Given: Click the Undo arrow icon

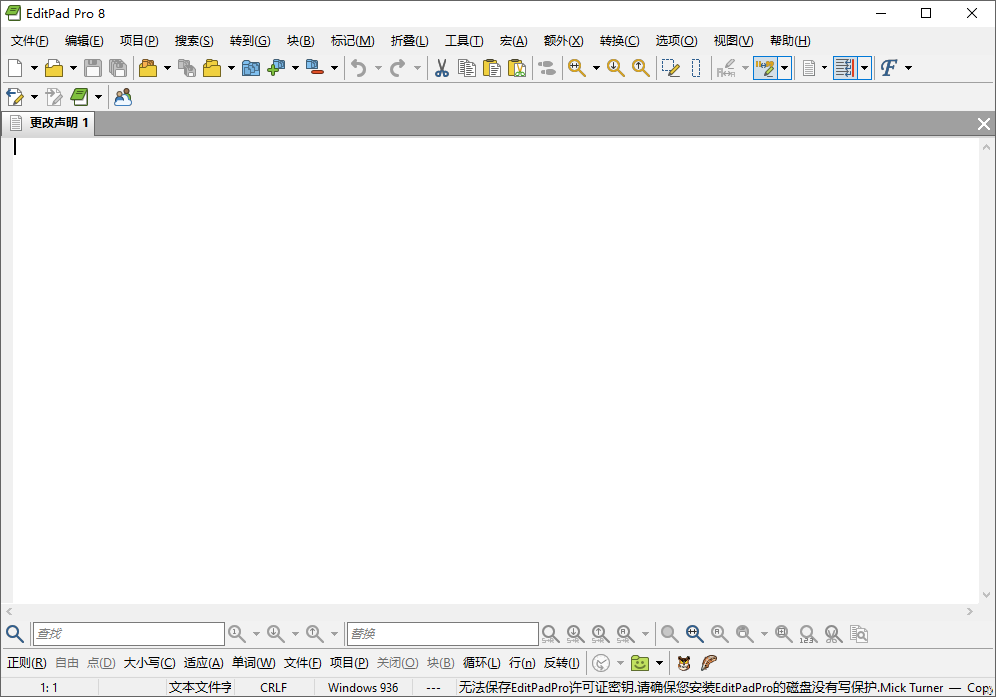Looking at the screenshot, I should pyautogui.click(x=359, y=68).
